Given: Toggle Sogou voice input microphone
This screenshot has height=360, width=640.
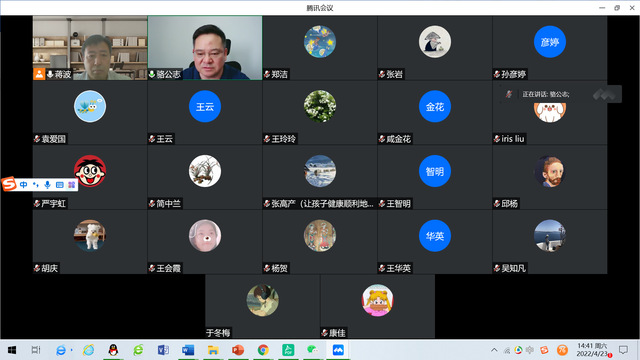Looking at the screenshot, I should pyautogui.click(x=47, y=185).
